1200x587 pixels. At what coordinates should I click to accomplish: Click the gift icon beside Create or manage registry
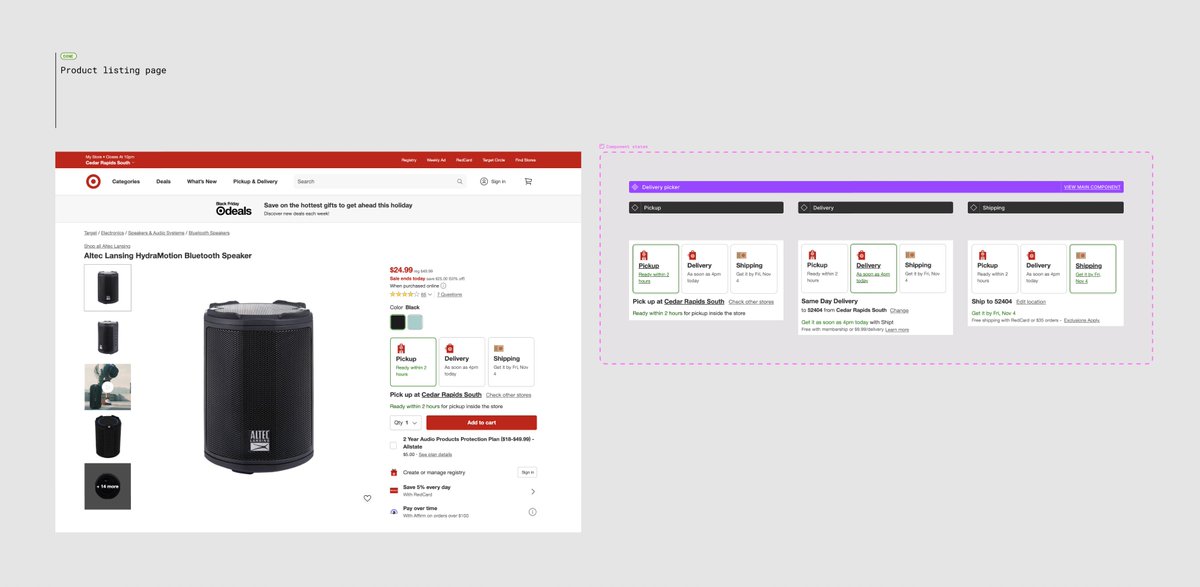(x=394, y=472)
